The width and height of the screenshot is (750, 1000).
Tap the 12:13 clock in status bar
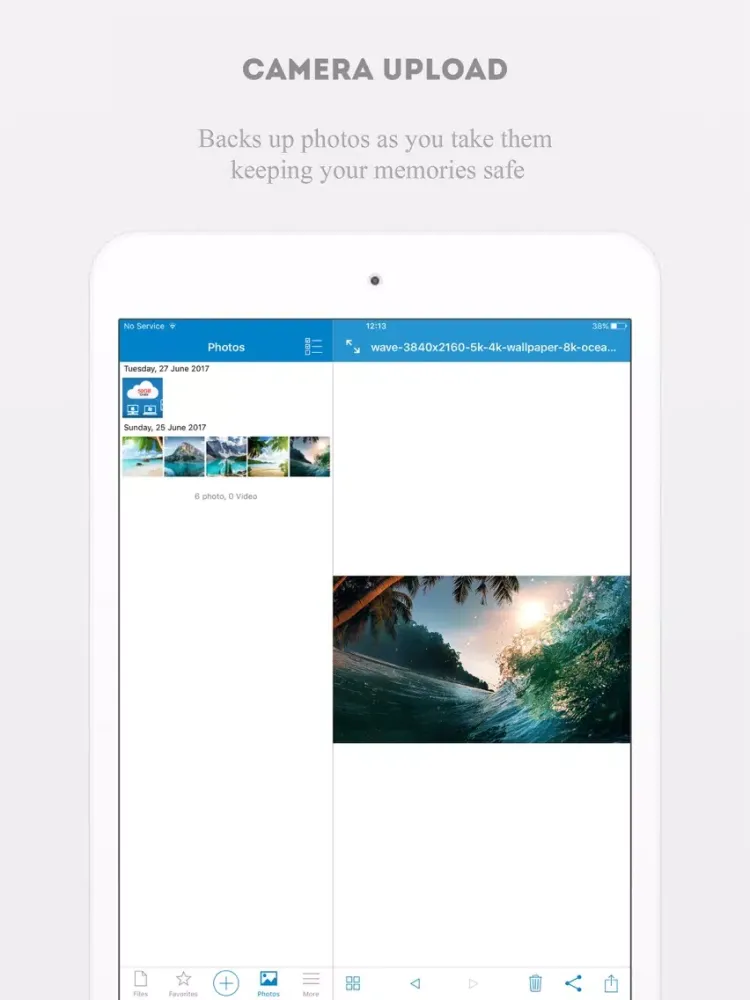coord(376,326)
